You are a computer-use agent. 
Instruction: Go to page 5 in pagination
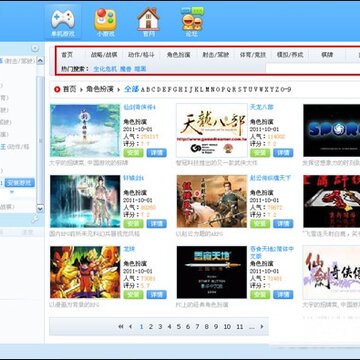tap(179, 327)
